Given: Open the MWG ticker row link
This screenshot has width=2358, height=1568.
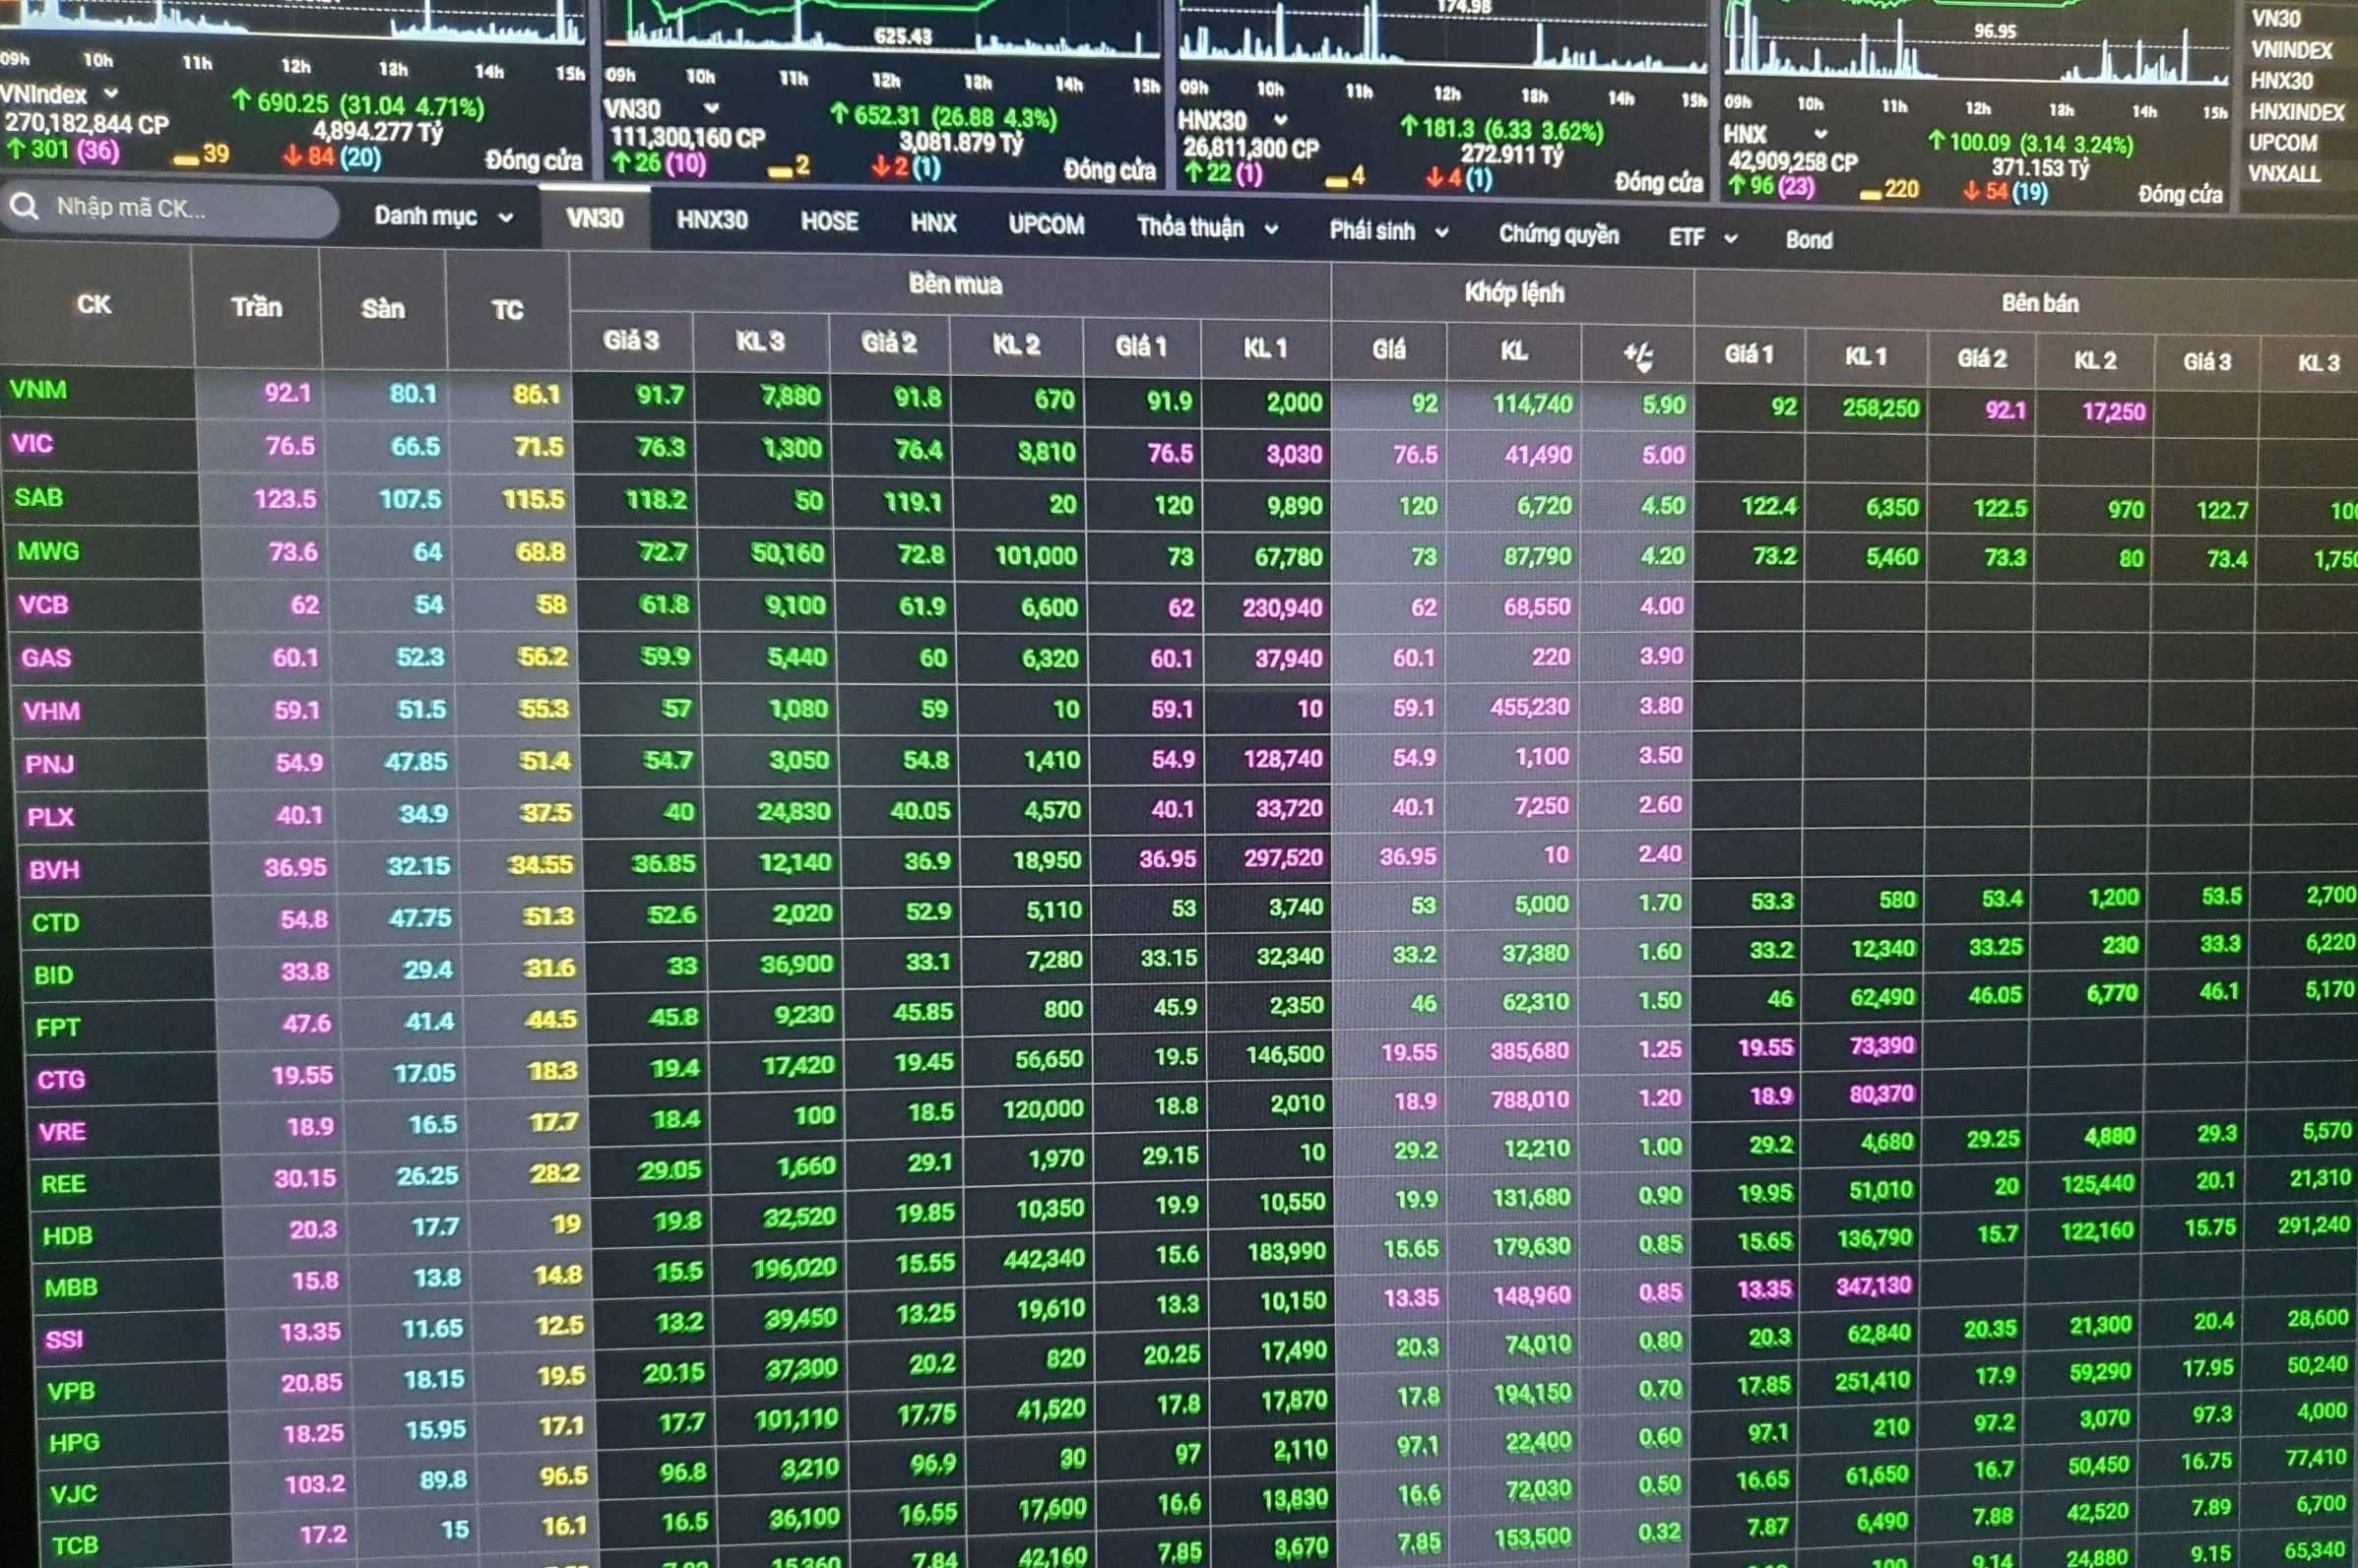Looking at the screenshot, I should tap(47, 551).
